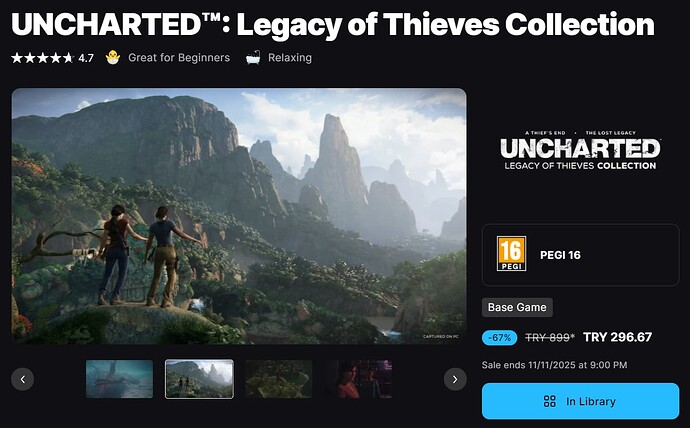Image resolution: width=690 pixels, height=428 pixels.
Task: Click the Relaxing tag label
Action: (290, 58)
